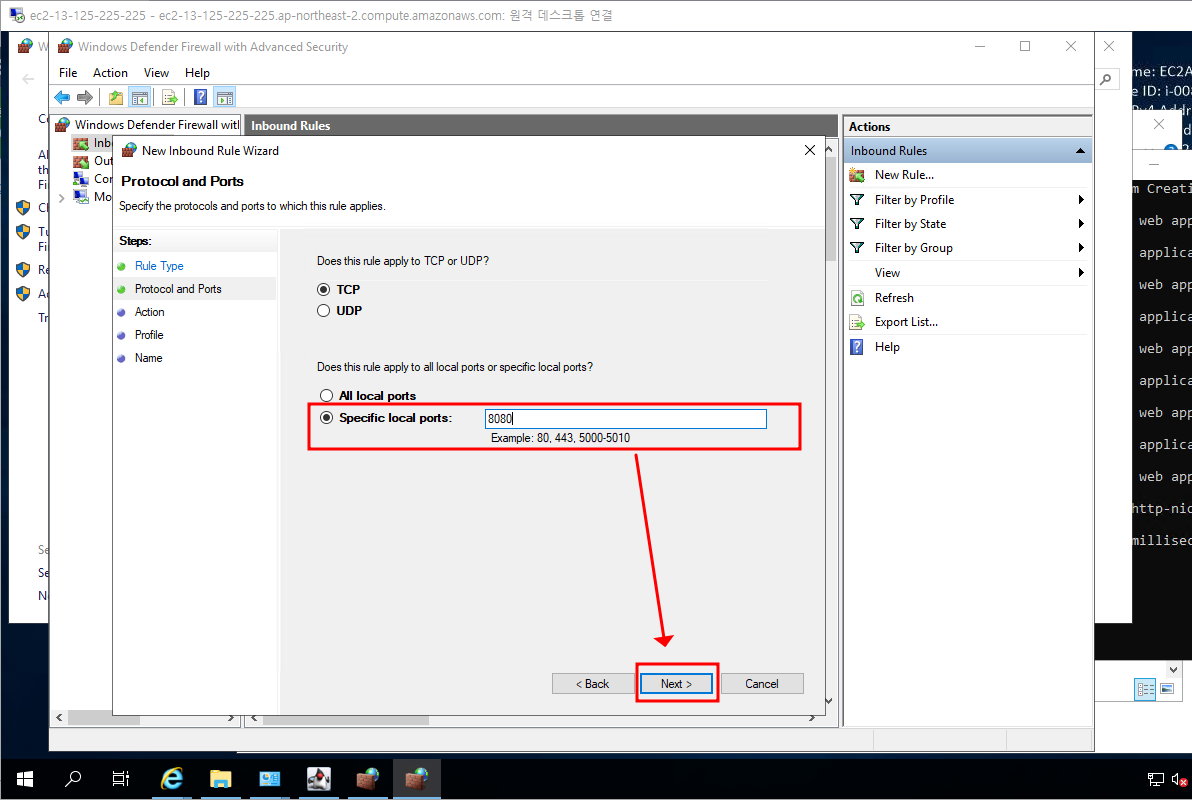Close the New Inbound Rule Wizard dialog
This screenshot has height=800, width=1192.
pos(810,151)
